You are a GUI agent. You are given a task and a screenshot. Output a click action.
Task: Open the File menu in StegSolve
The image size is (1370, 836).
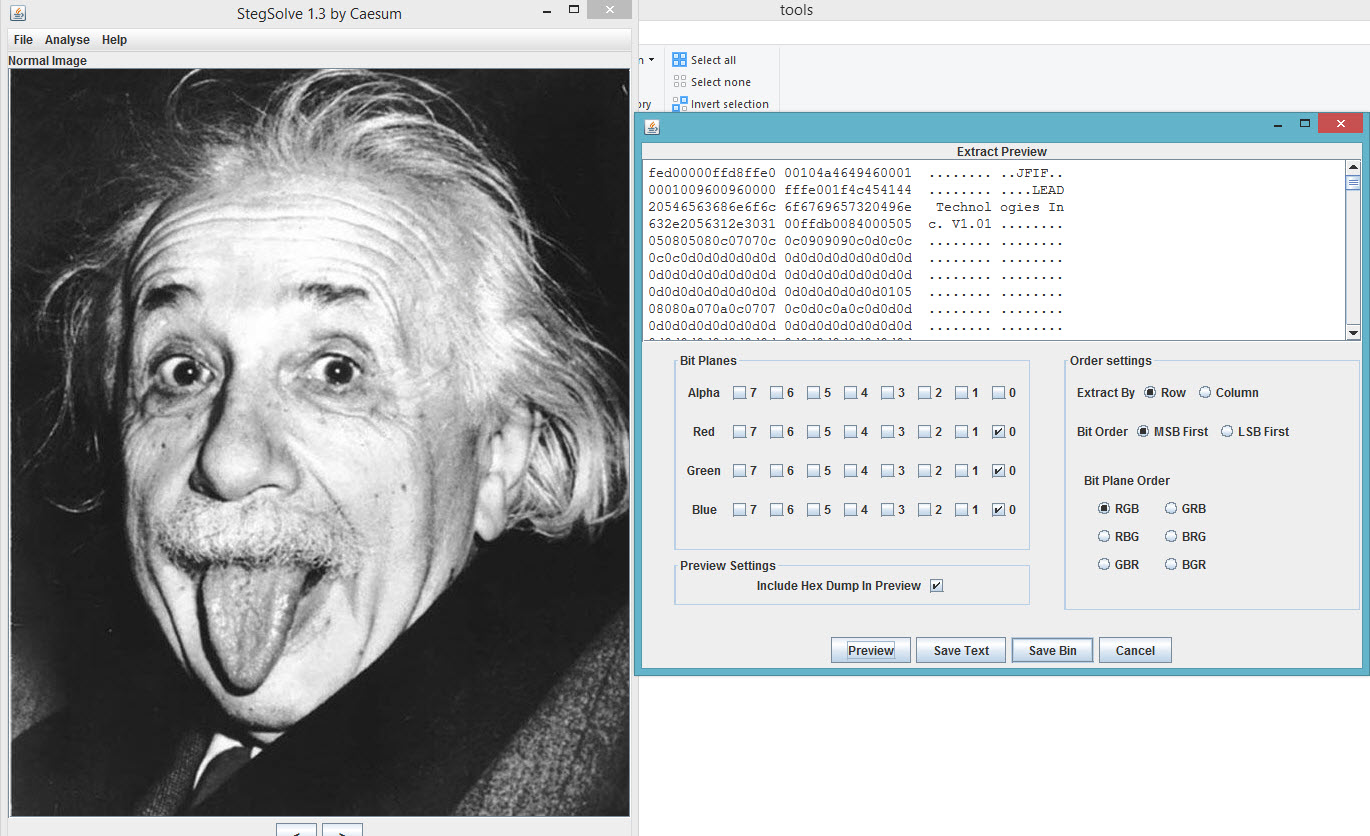pyautogui.click(x=23, y=40)
